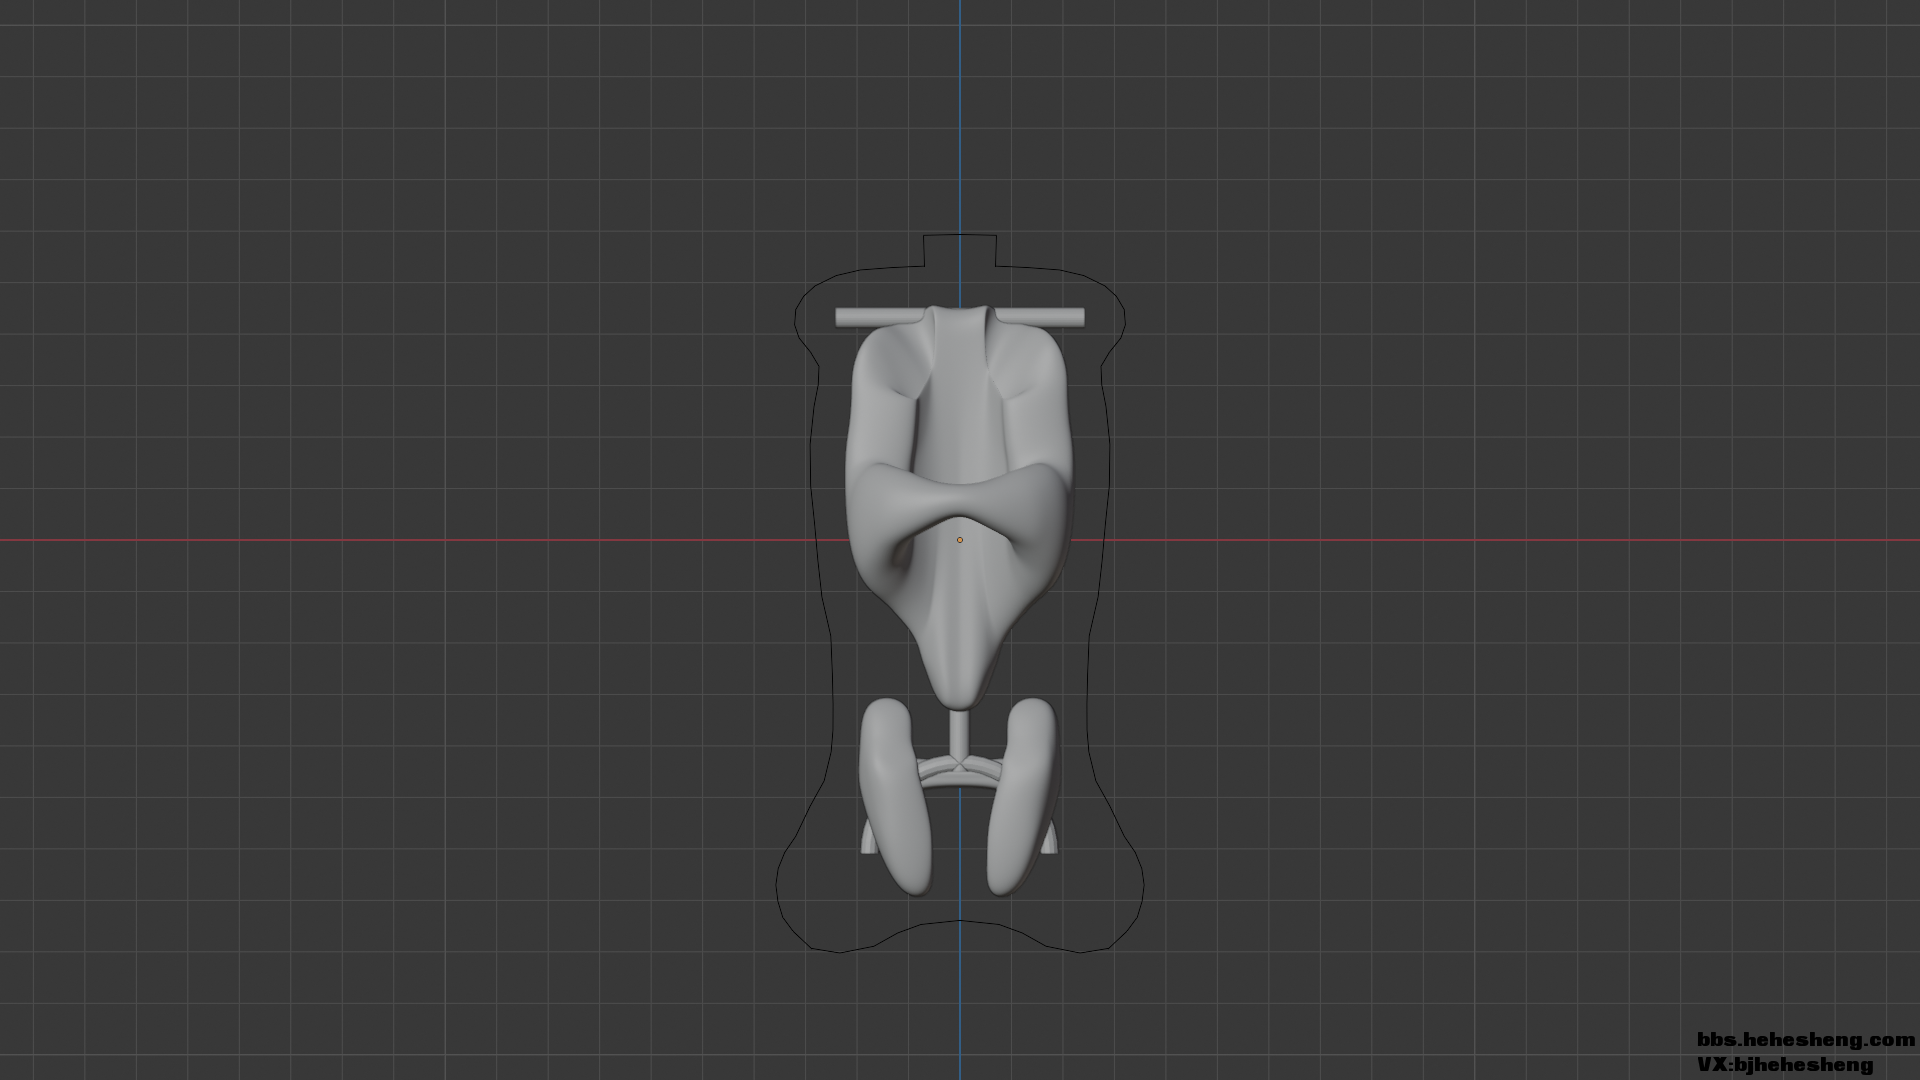
Task: Click the VX:bjhehesheng watermark text
Action: [1784, 1065]
